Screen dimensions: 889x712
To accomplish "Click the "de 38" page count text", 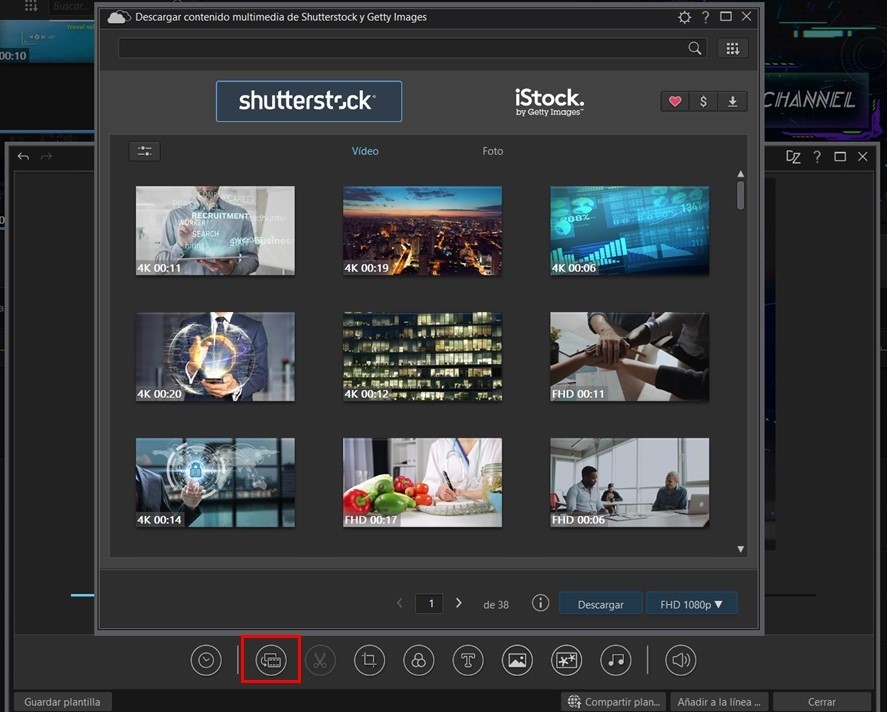I will click(x=496, y=605).
